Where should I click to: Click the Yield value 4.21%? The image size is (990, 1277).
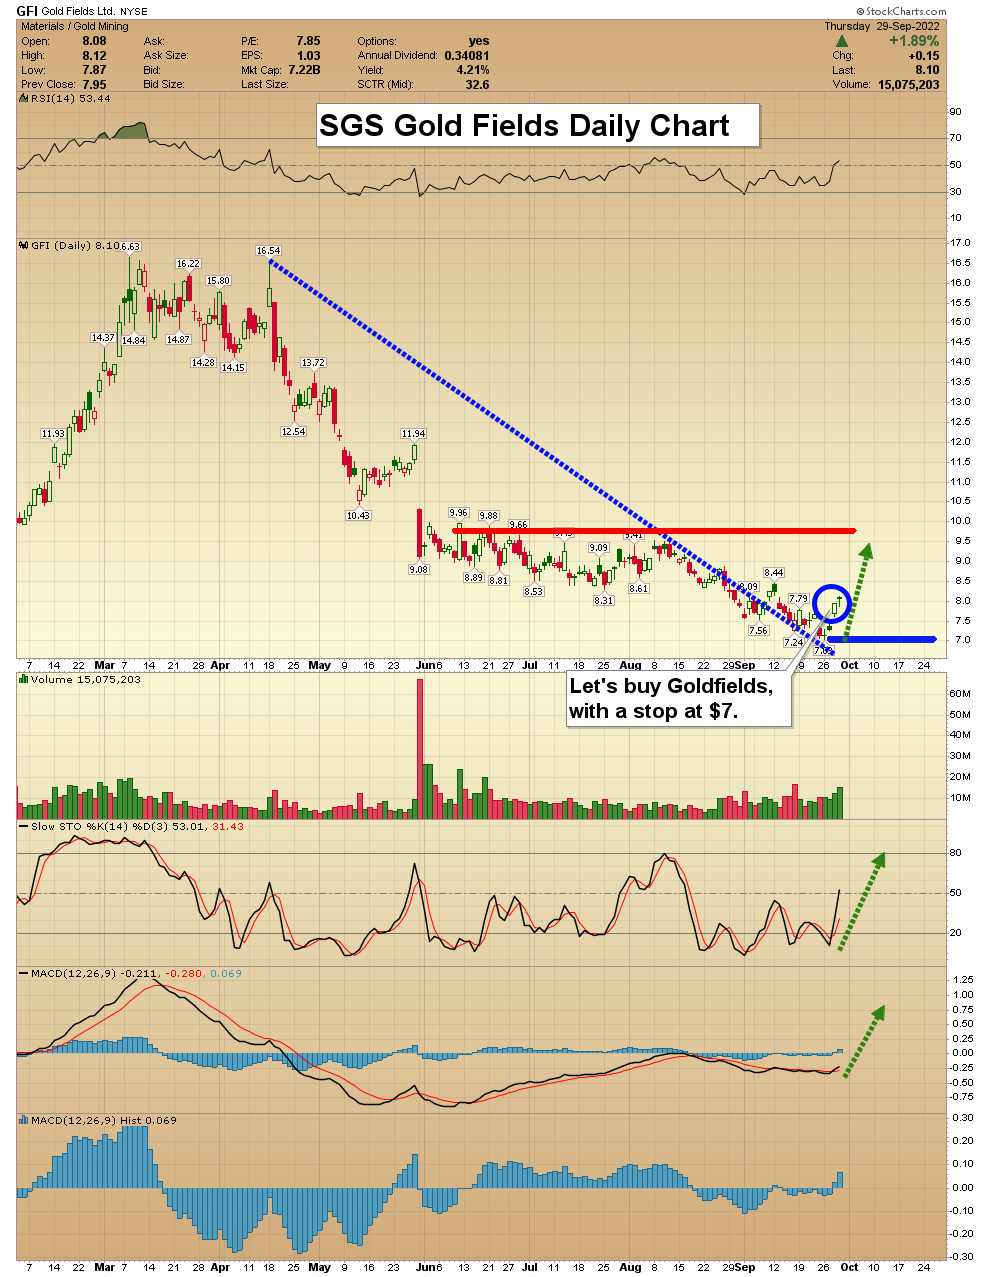(473, 70)
